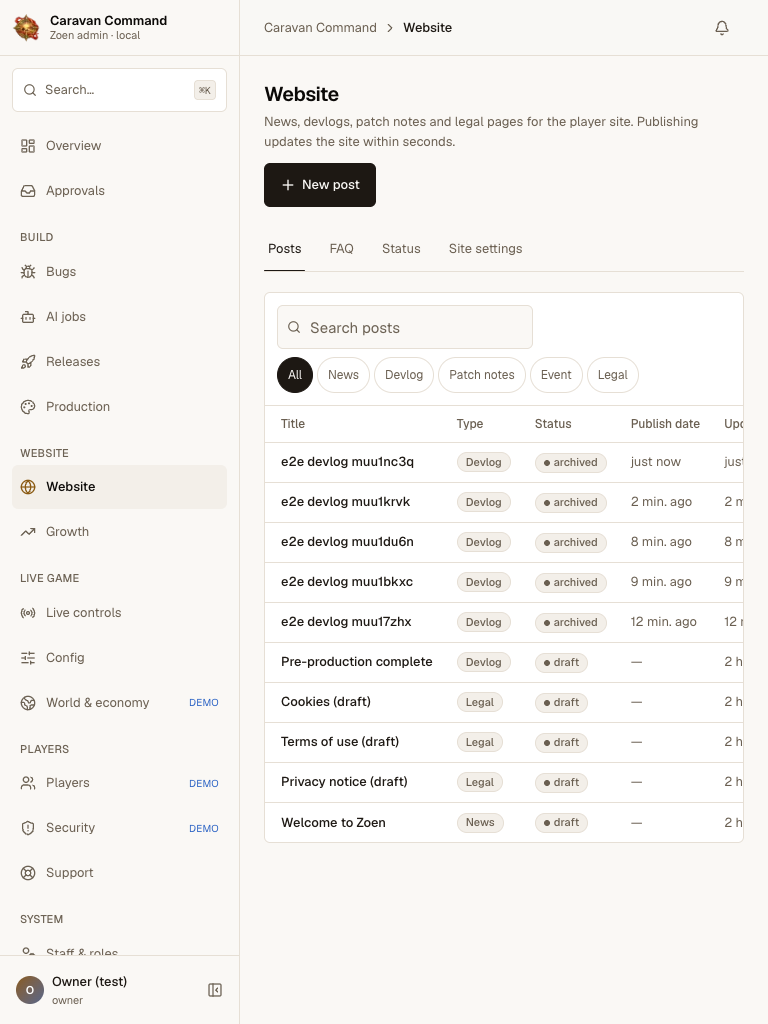Focus the sidebar Search field
The image size is (768, 1024).
click(x=120, y=90)
